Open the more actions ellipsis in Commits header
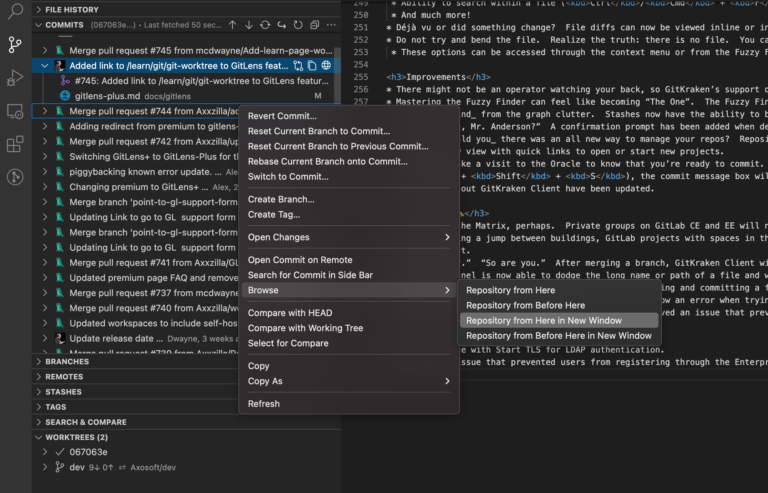 coord(328,24)
